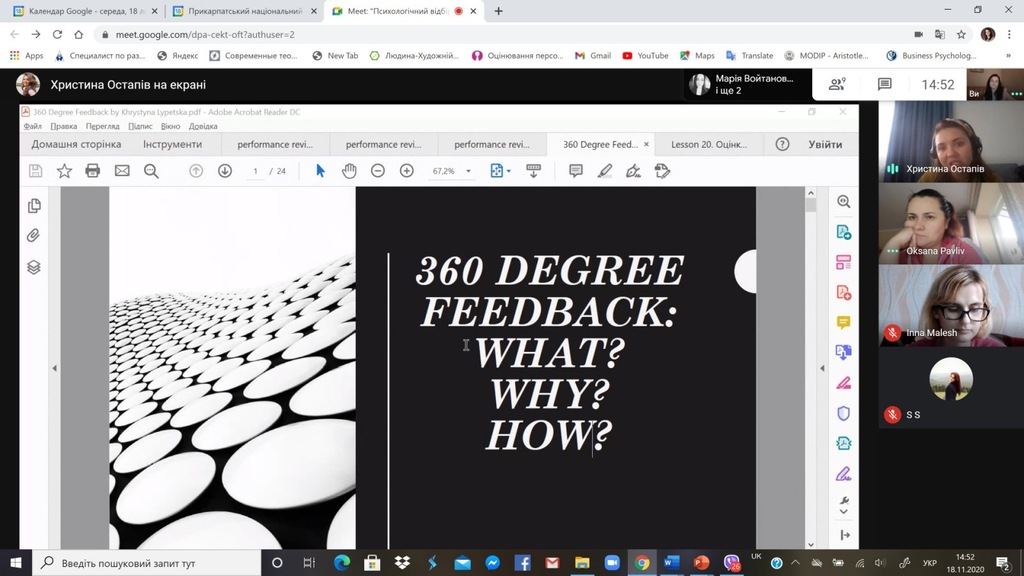This screenshot has height=576, width=1024.
Task: Click the zoom out minus icon
Action: tap(378, 171)
